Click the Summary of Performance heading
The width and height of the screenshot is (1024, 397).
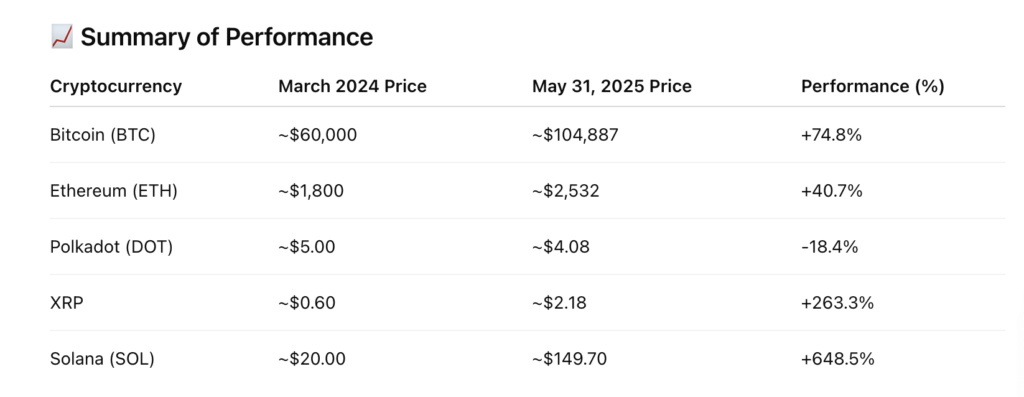tap(227, 38)
